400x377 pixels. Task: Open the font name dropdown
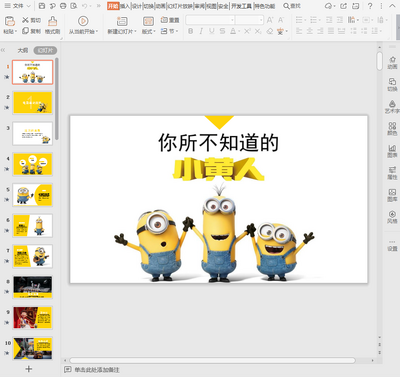[232, 20]
